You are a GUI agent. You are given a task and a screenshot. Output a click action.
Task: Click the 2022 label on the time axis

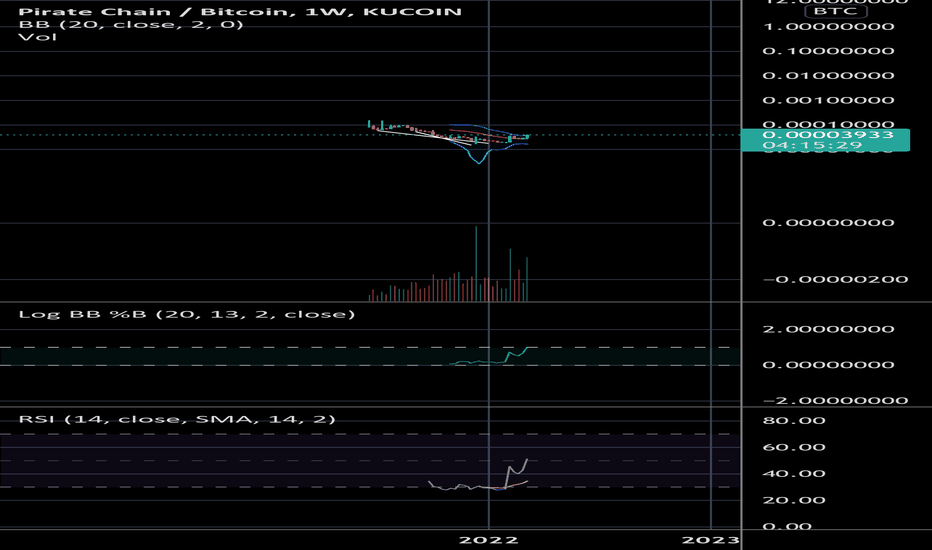(489, 540)
